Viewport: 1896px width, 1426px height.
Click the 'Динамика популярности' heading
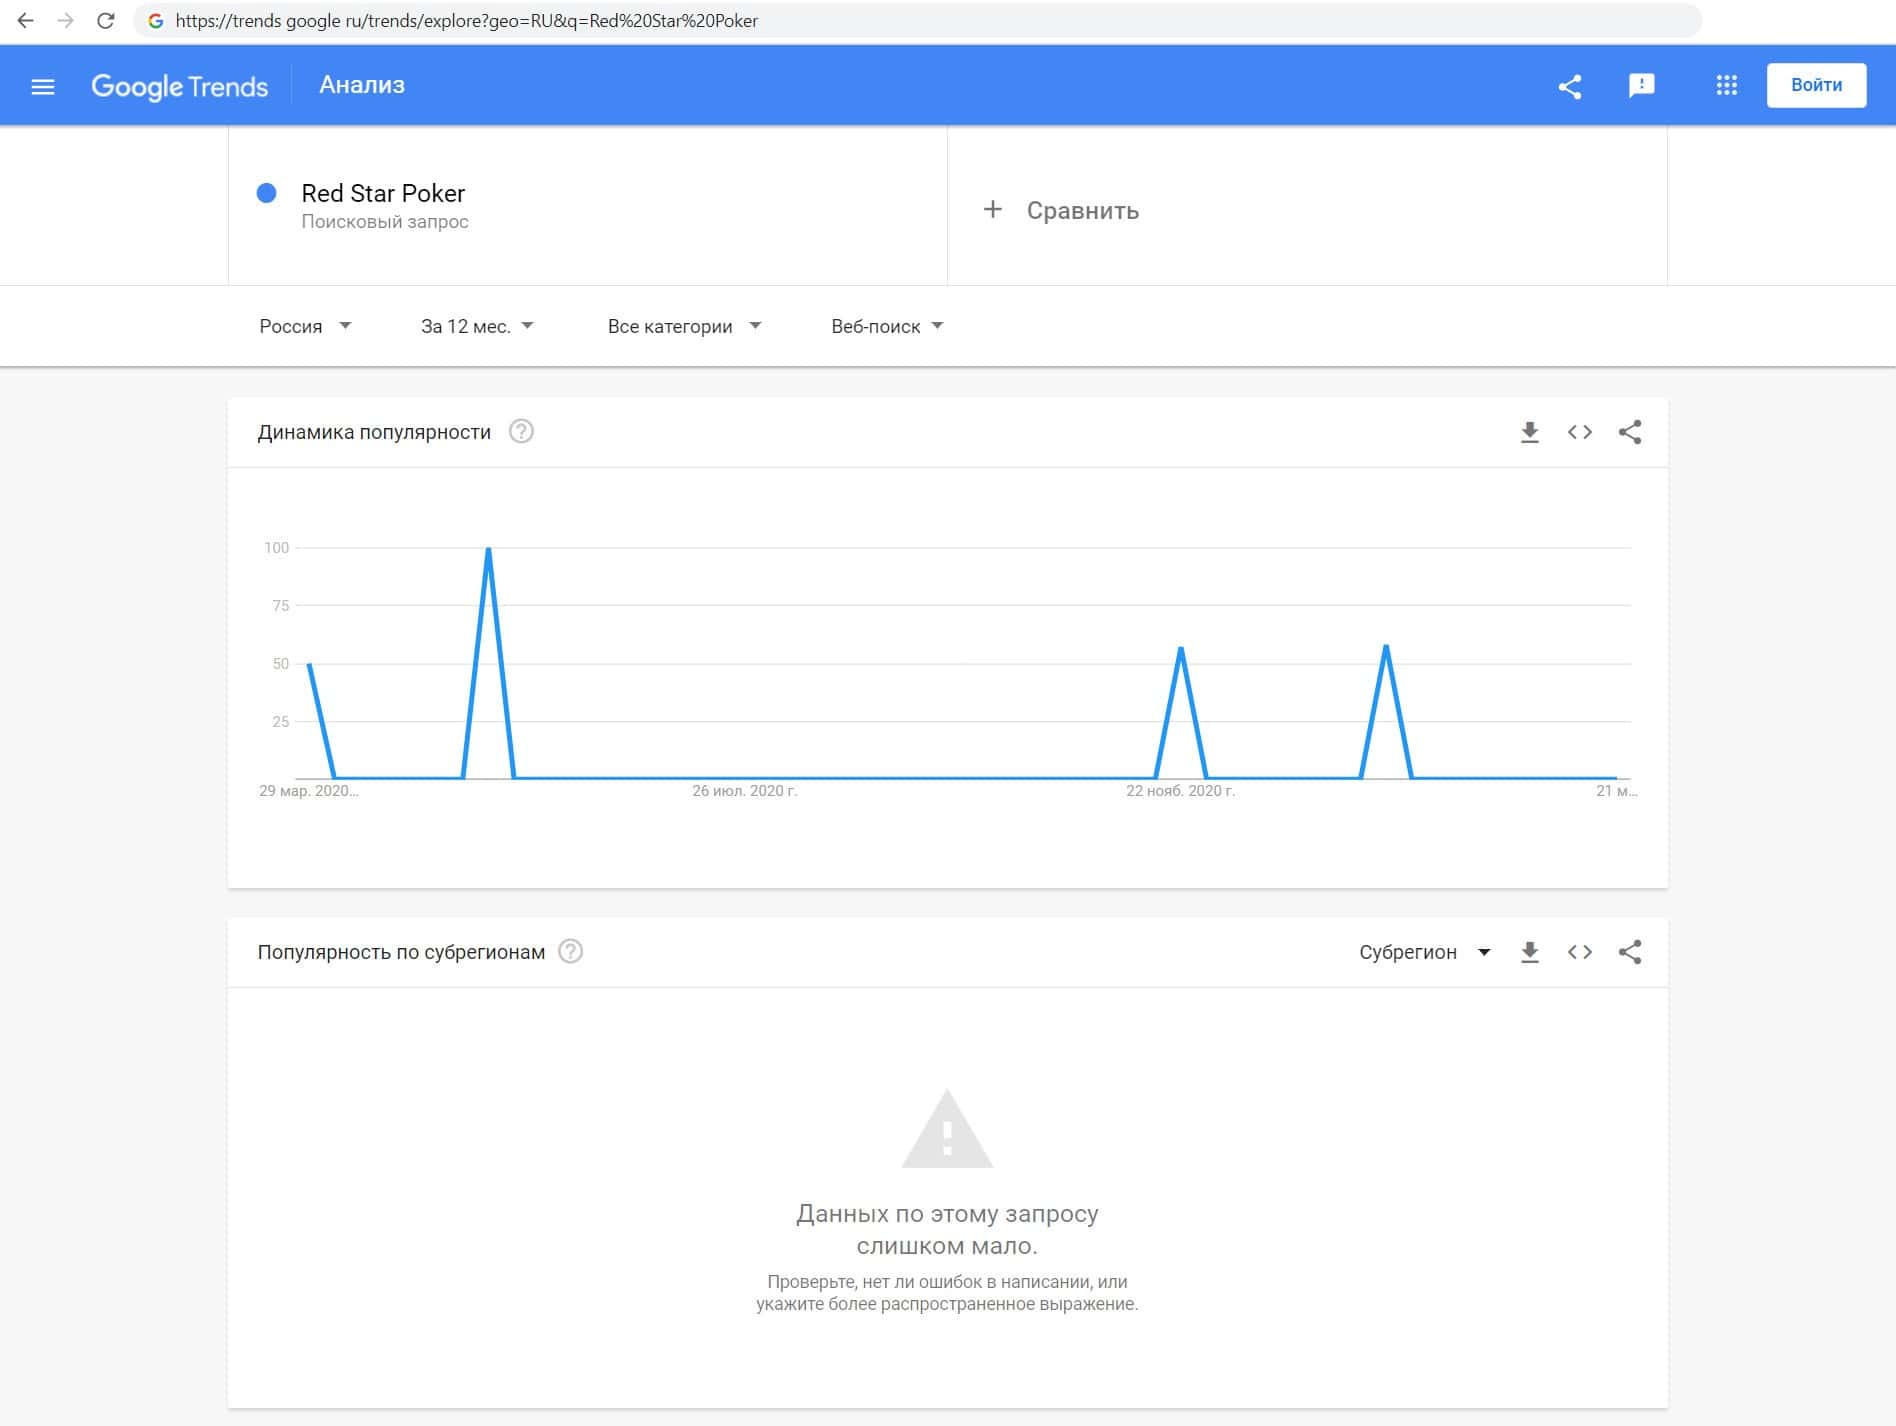pyautogui.click(x=374, y=432)
